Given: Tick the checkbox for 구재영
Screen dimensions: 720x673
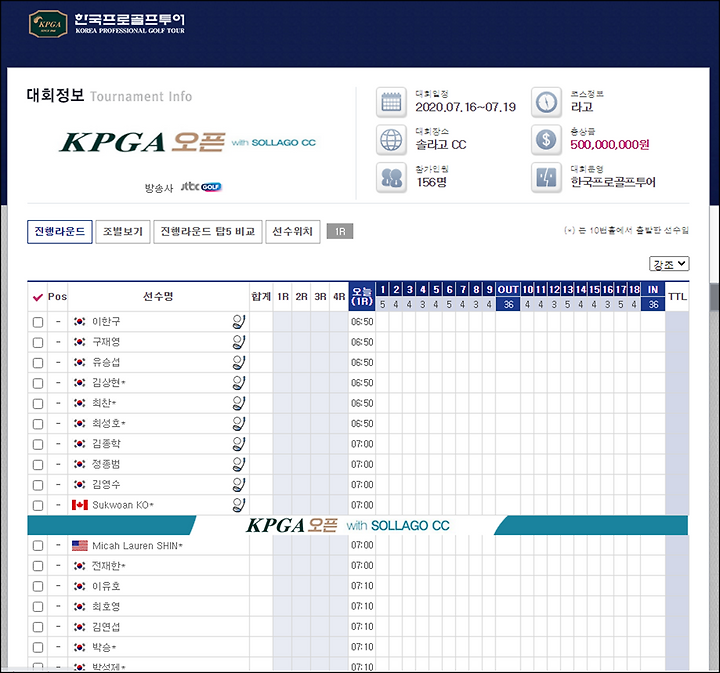Looking at the screenshot, I should tap(38, 342).
